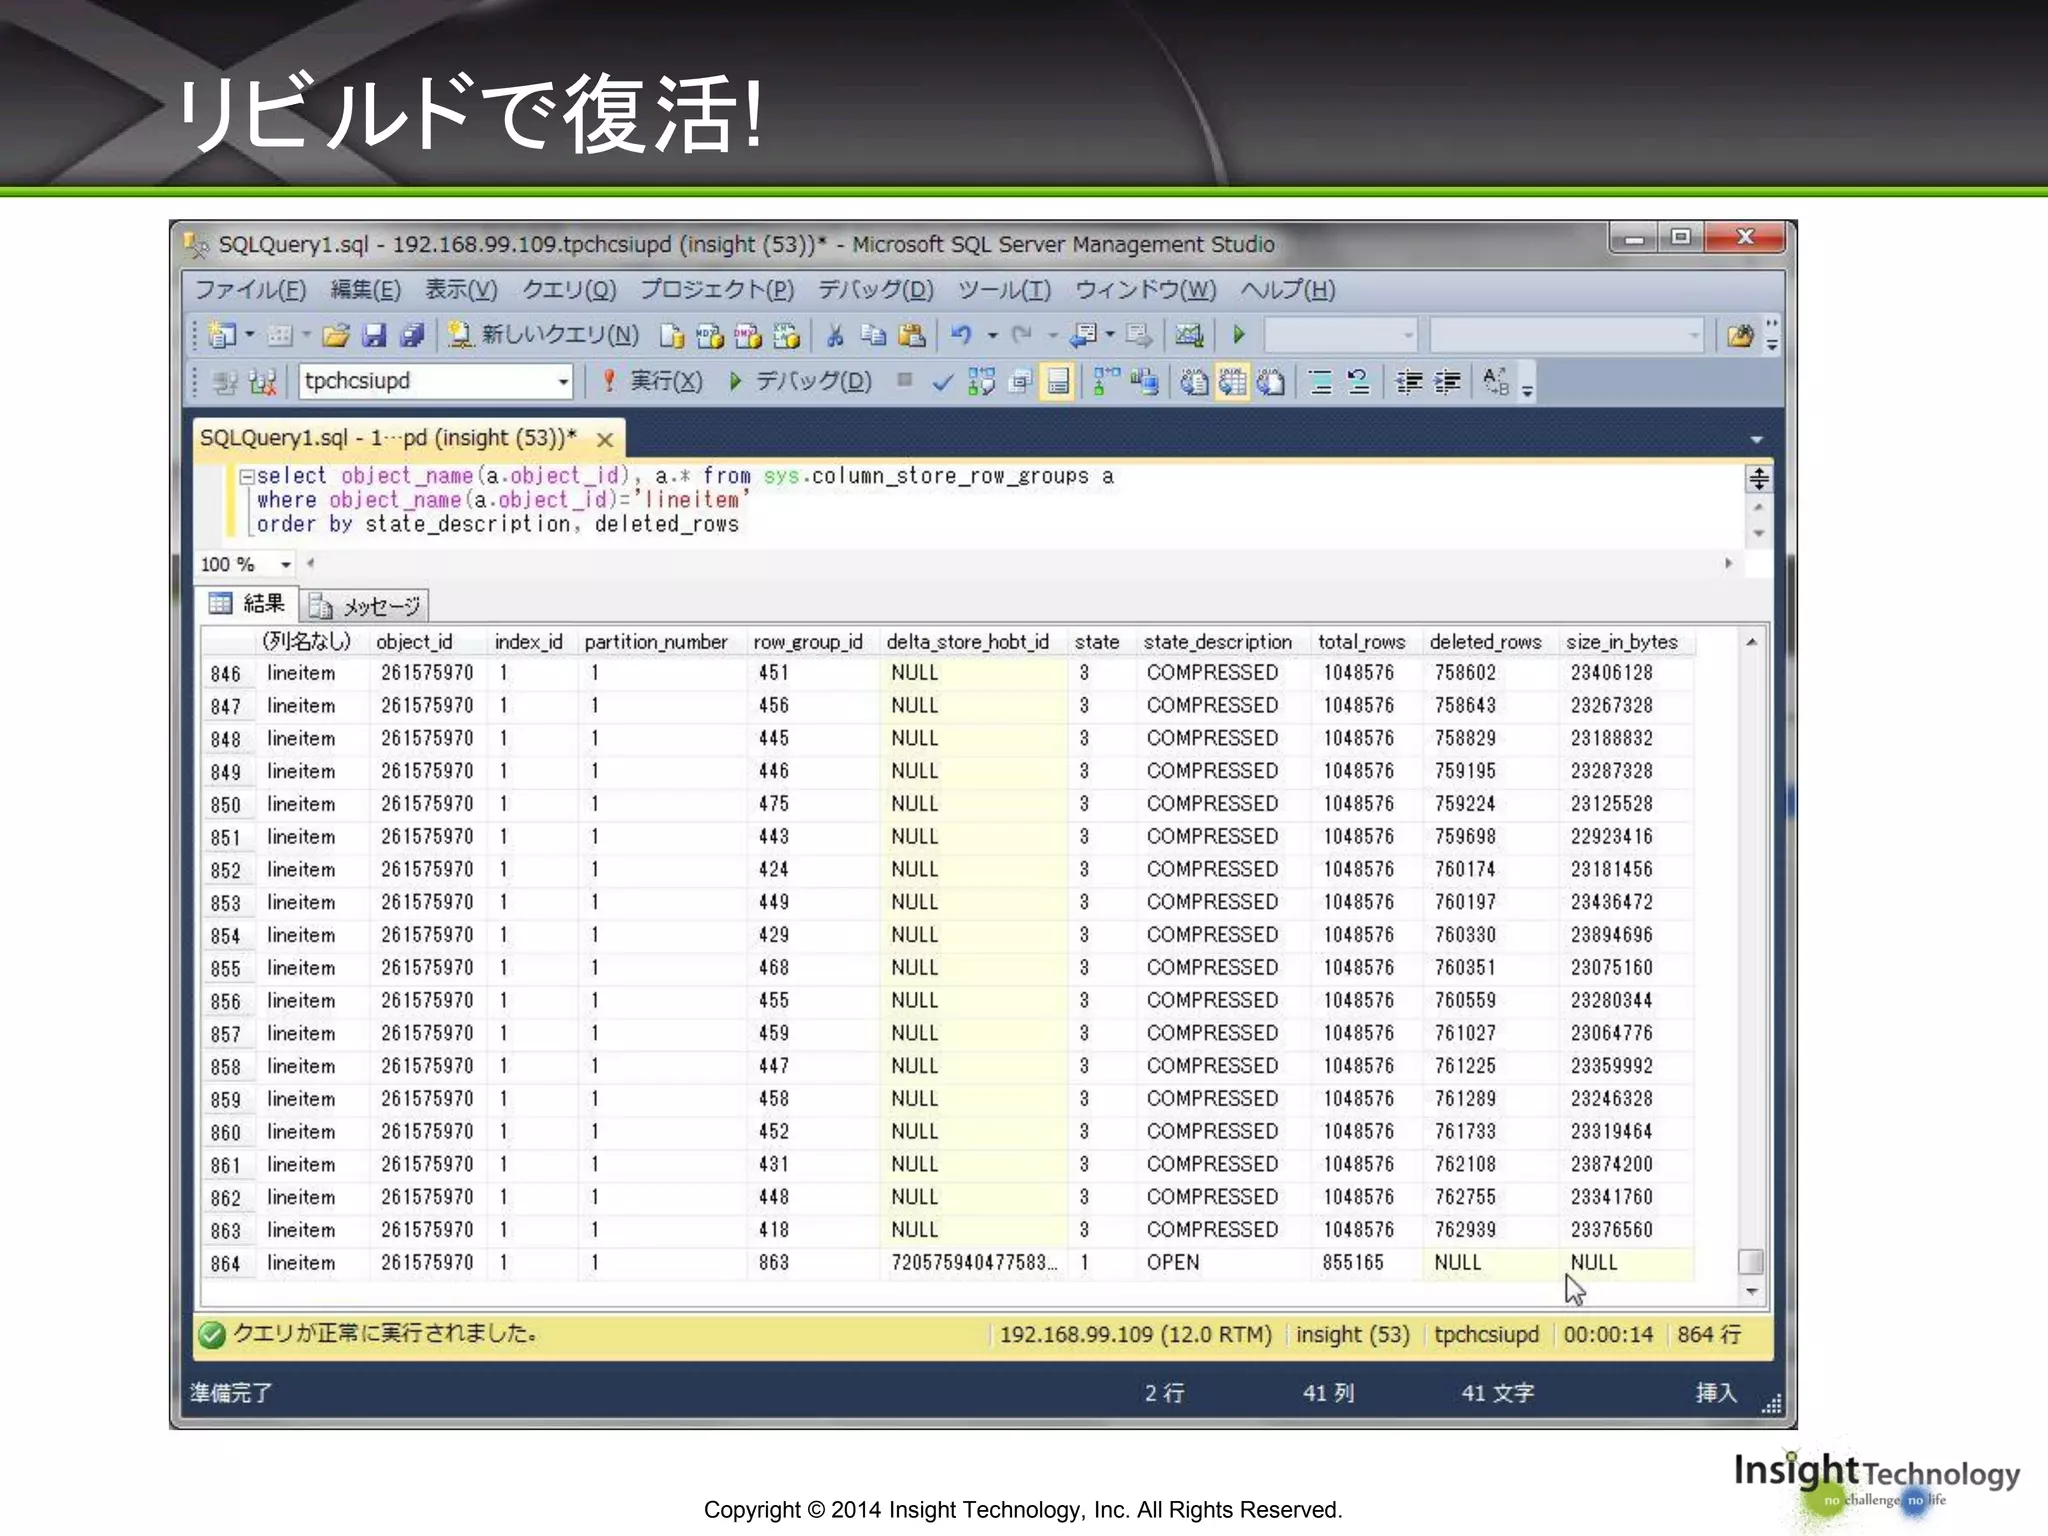Select the OPEN cell in row 864
Image resolution: width=2048 pixels, height=1536 pixels.
(1224, 1263)
